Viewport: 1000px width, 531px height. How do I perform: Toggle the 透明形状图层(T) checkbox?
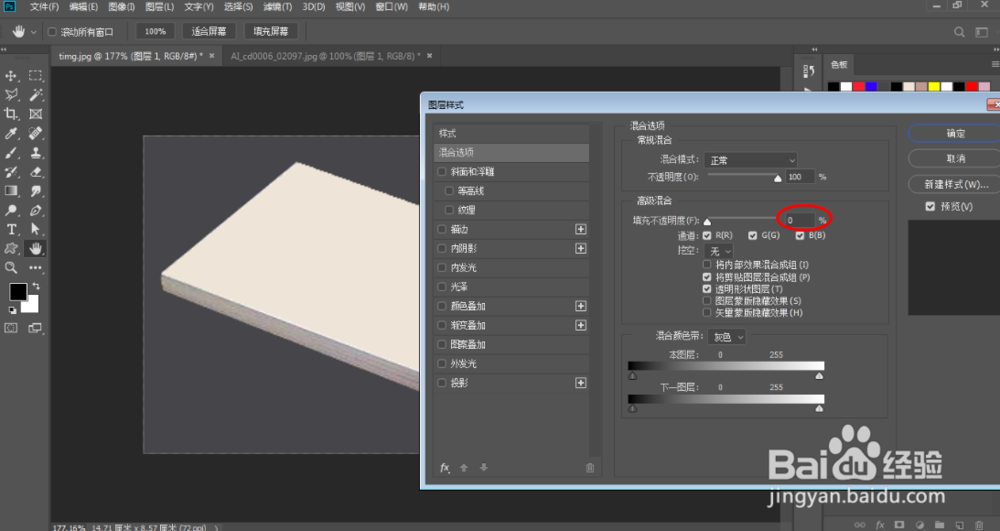click(707, 289)
